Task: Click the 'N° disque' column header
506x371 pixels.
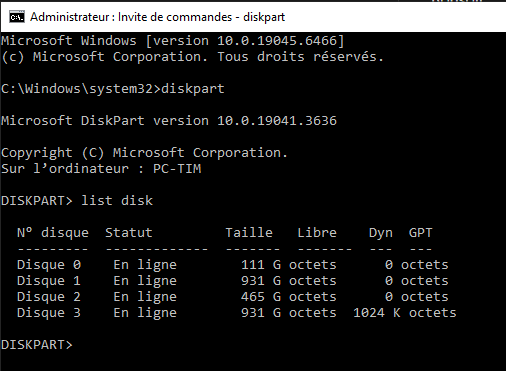Action: click(53, 233)
